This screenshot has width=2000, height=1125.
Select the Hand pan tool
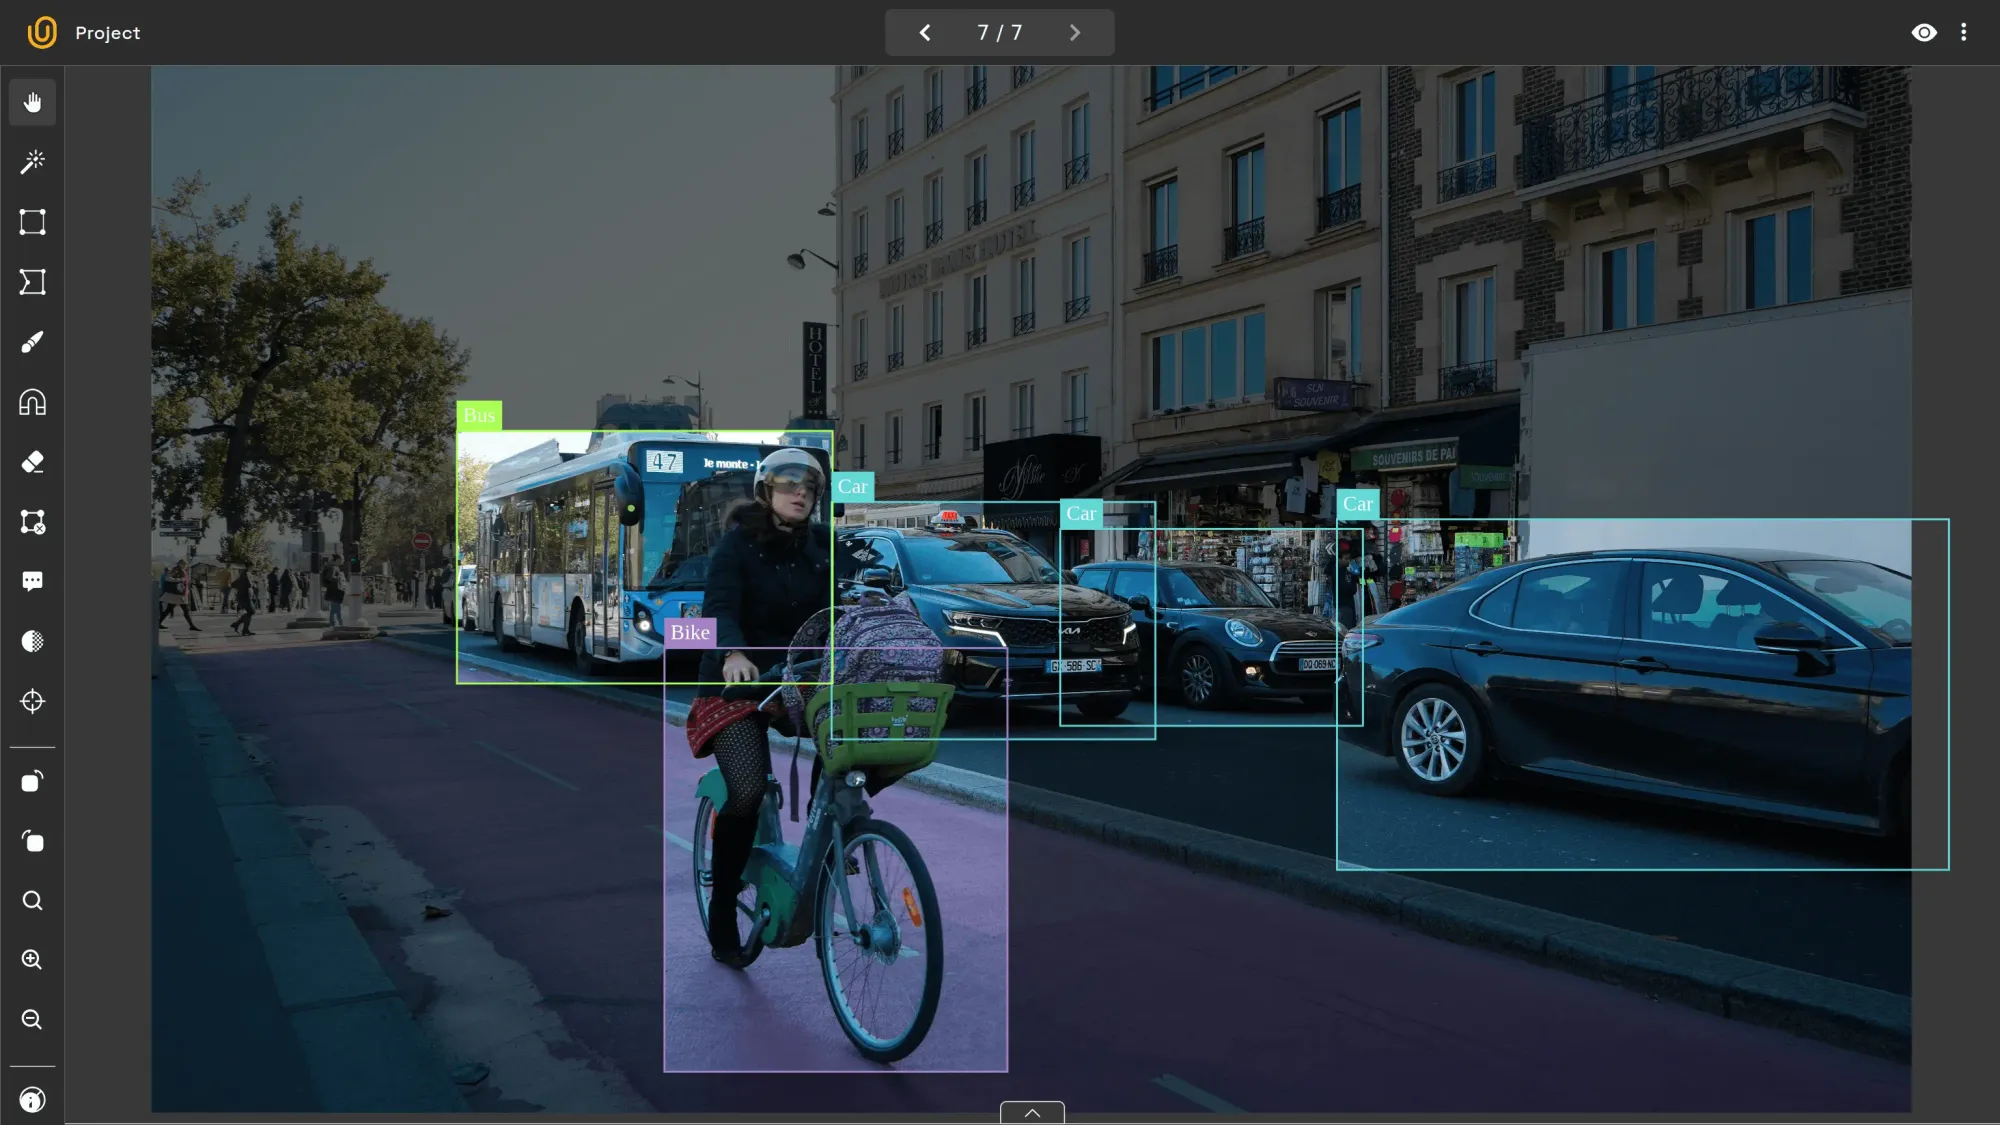pos(32,101)
